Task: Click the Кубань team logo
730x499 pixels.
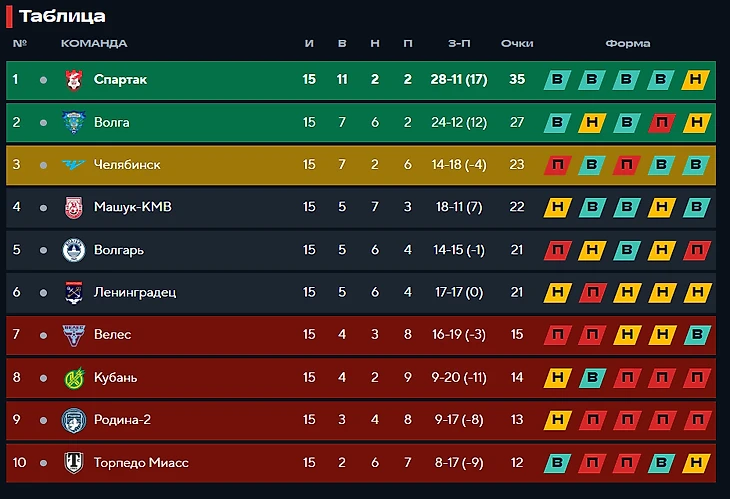Action: [74, 377]
